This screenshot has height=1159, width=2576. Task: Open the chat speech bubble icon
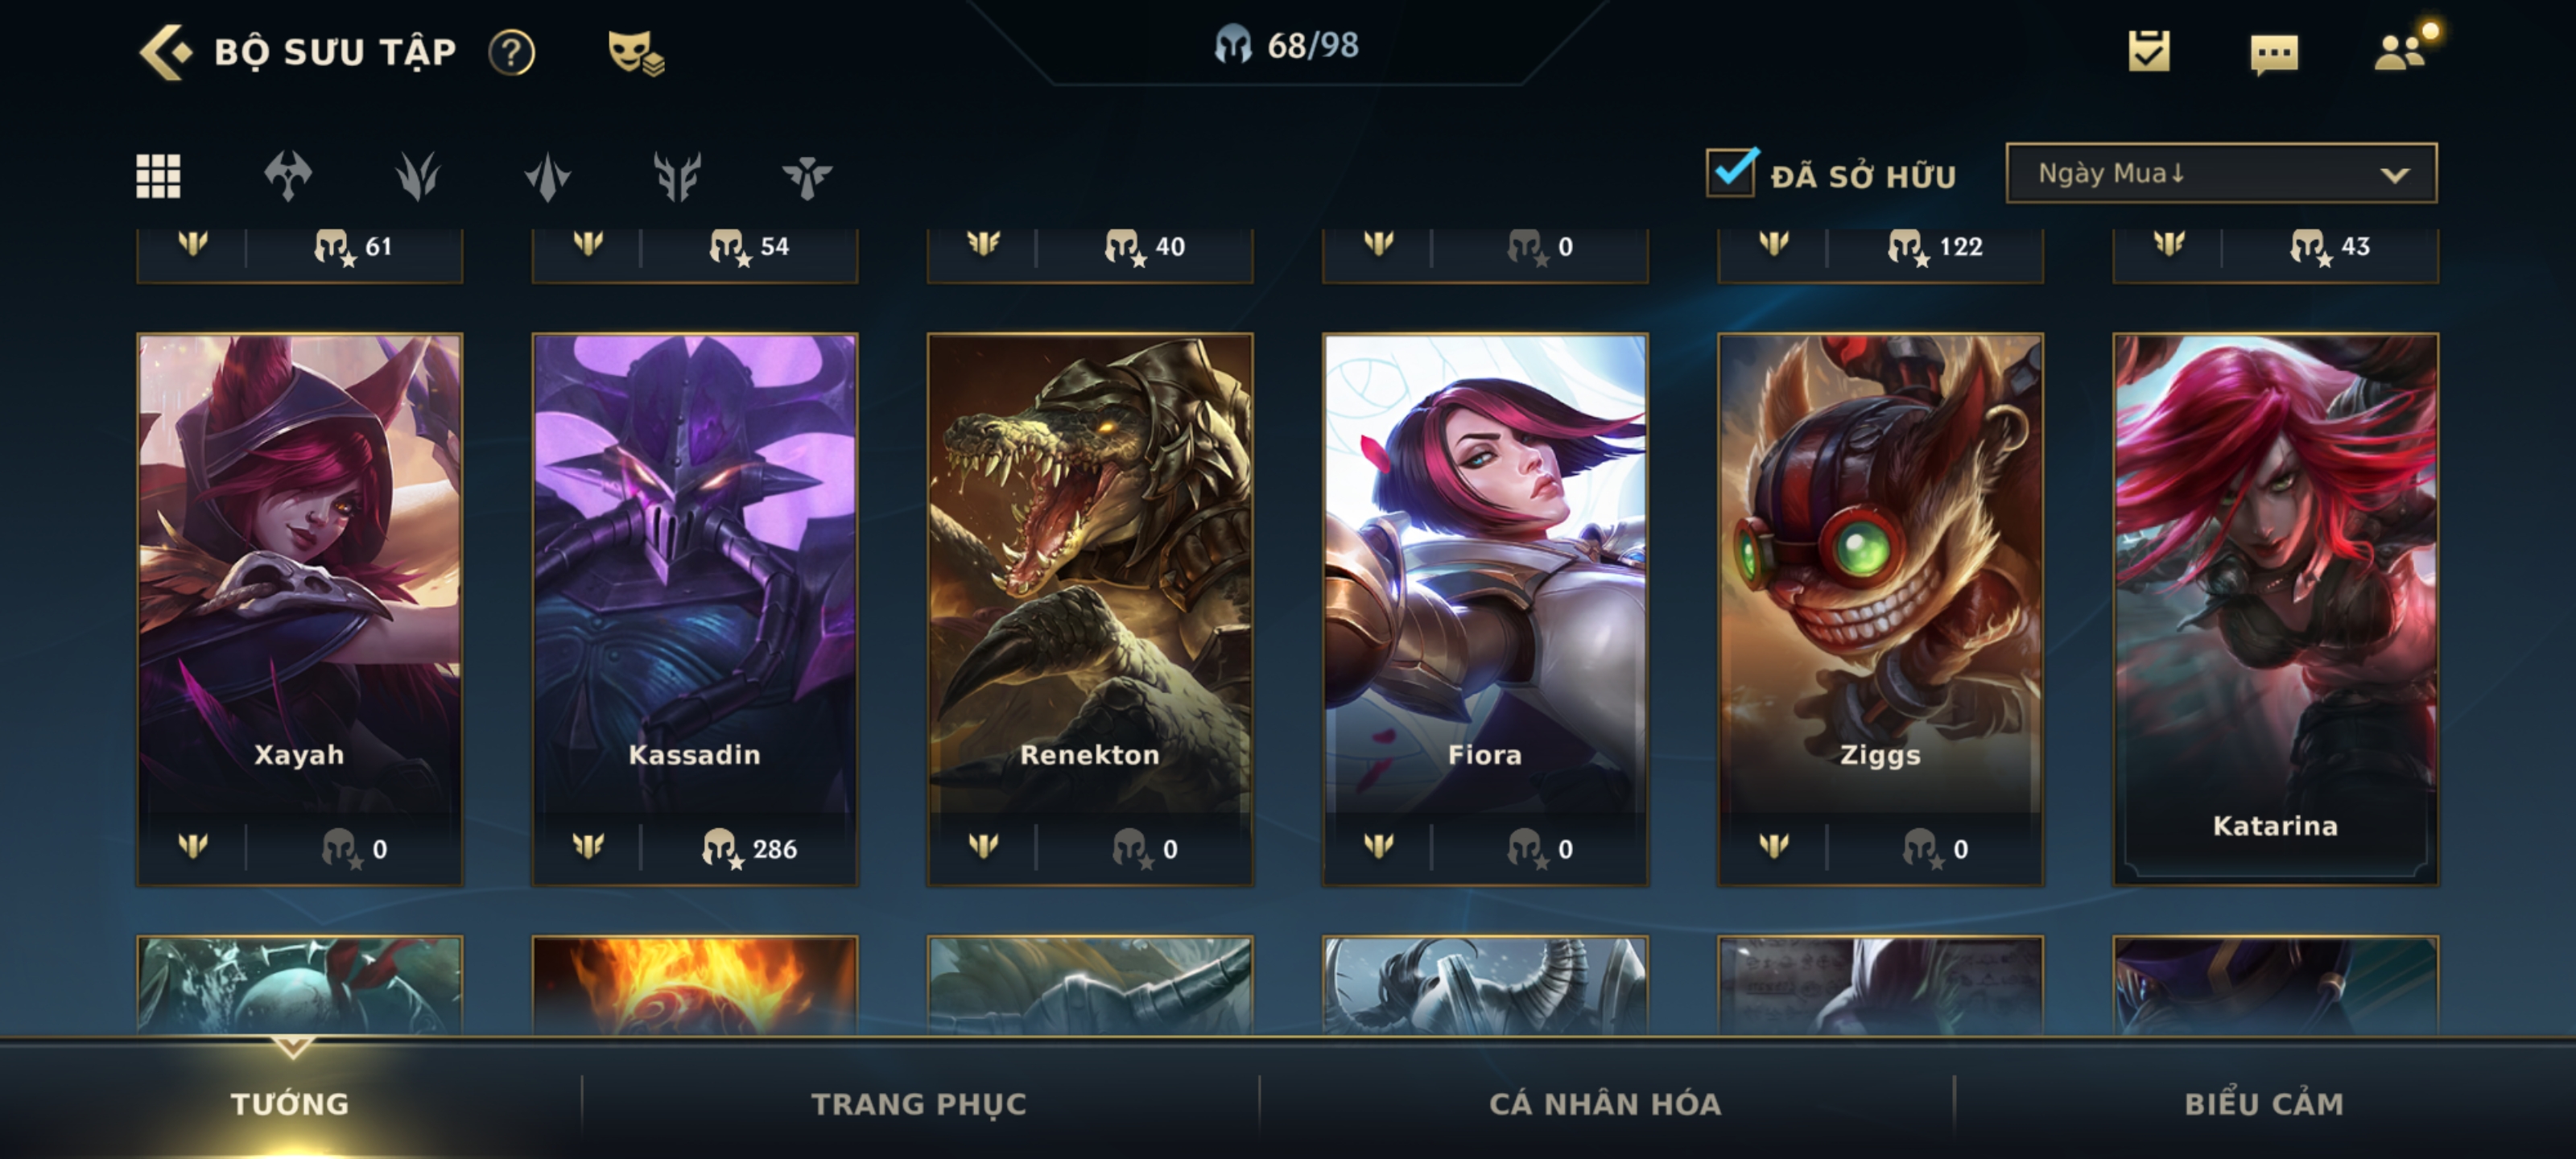(x=2274, y=54)
